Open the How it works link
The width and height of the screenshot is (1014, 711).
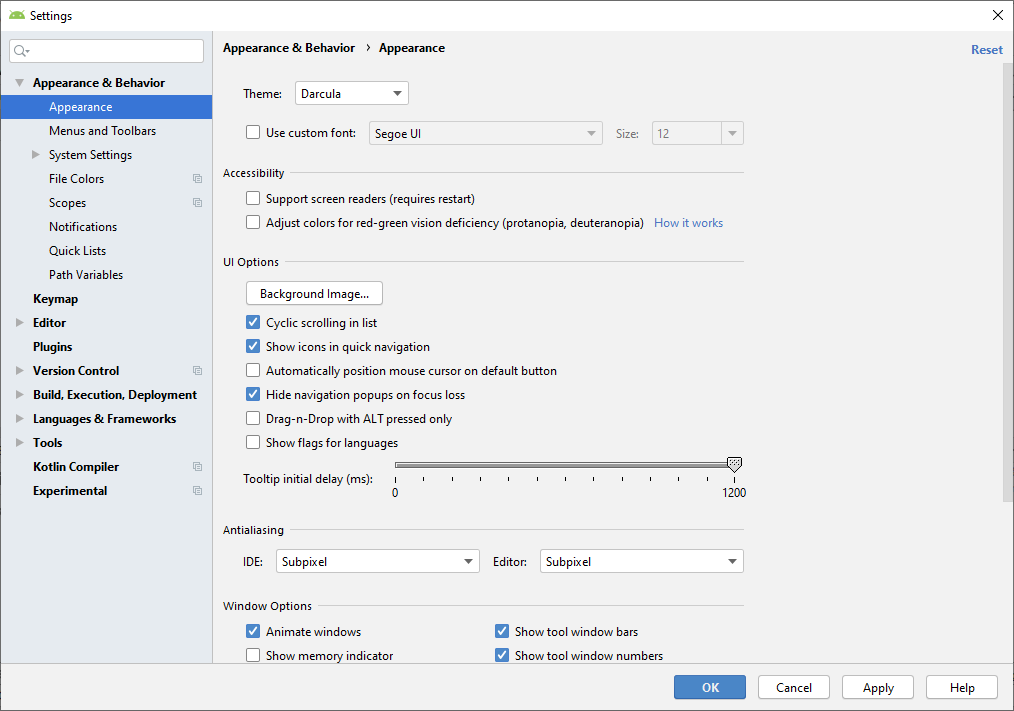click(688, 223)
